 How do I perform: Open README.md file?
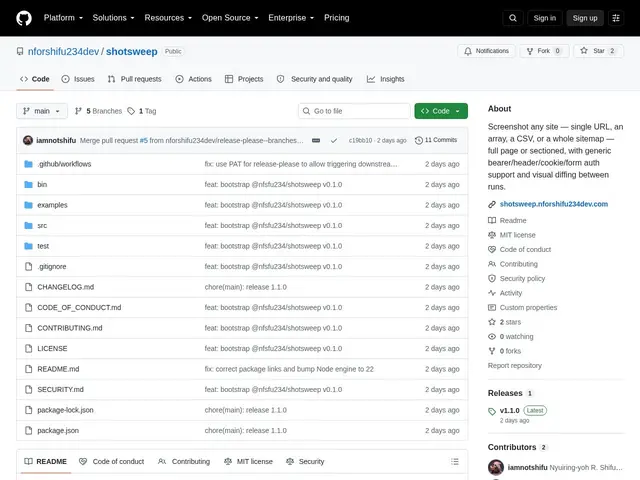[x=58, y=369]
